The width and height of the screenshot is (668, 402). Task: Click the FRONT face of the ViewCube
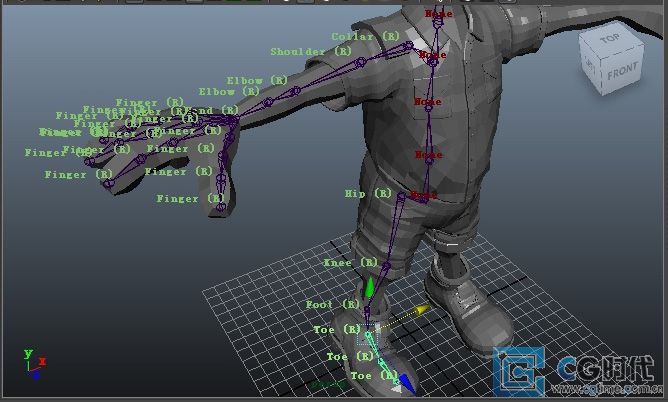point(622,72)
